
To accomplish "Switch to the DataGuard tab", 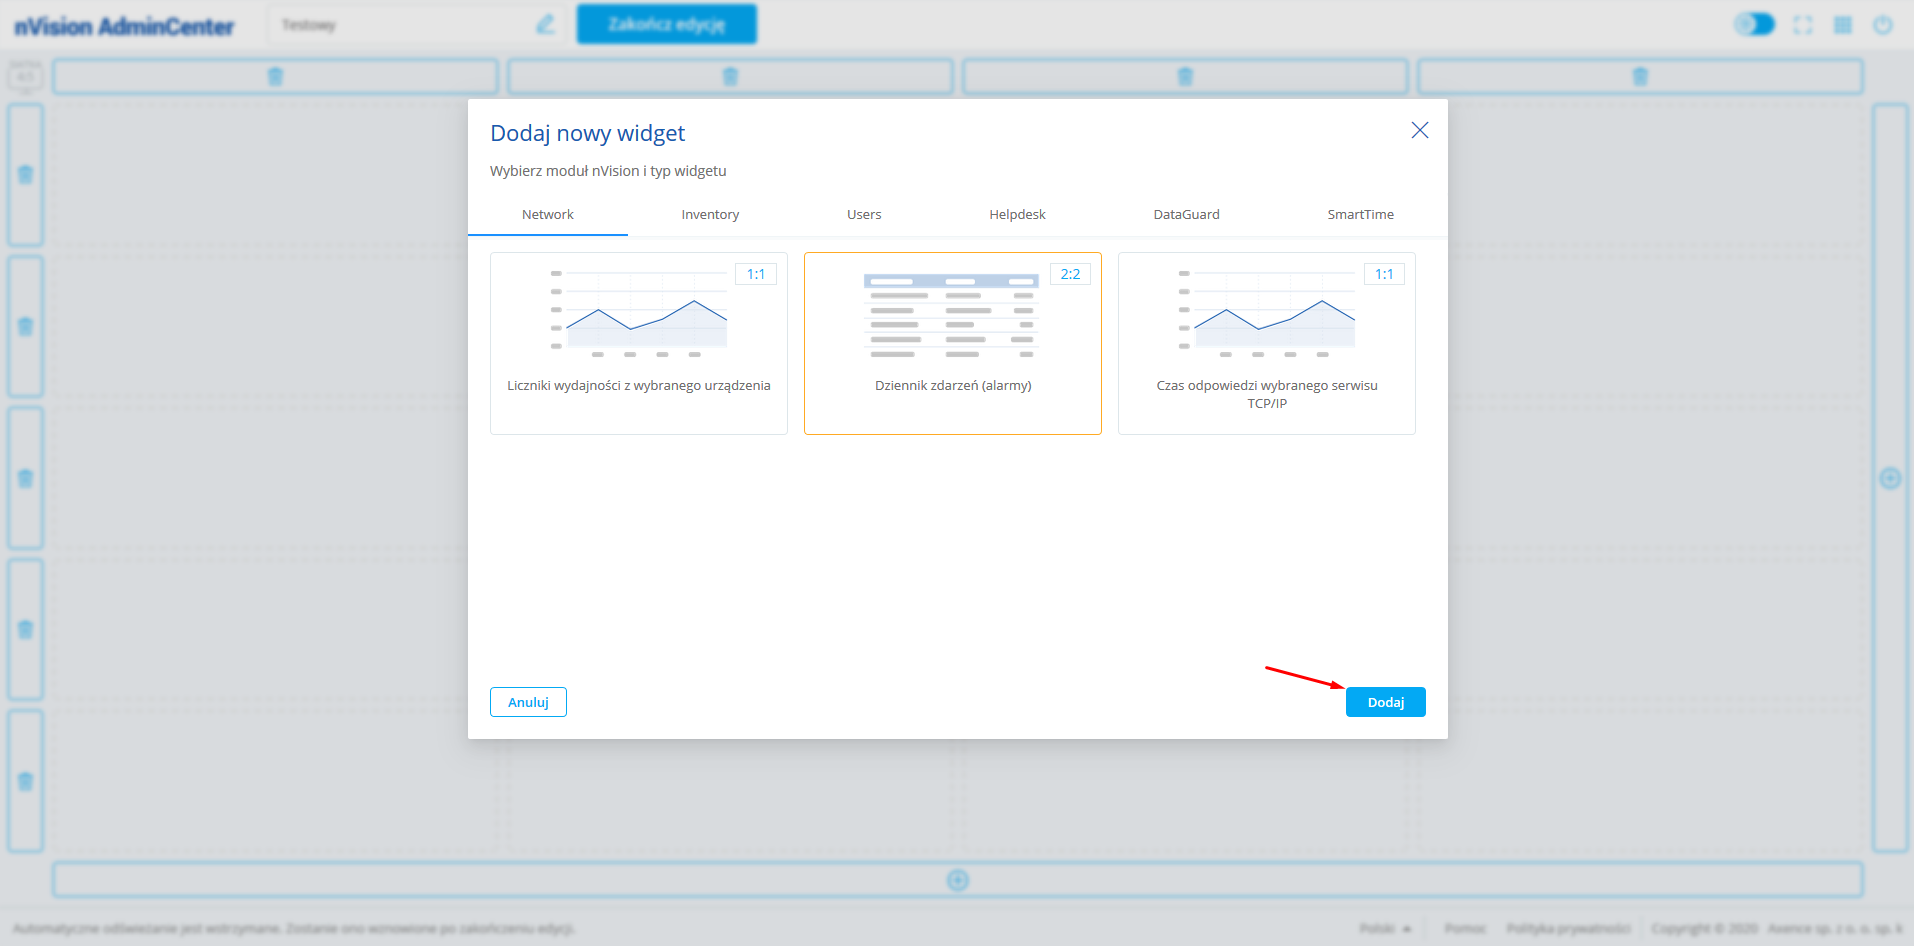I will click(1186, 215).
